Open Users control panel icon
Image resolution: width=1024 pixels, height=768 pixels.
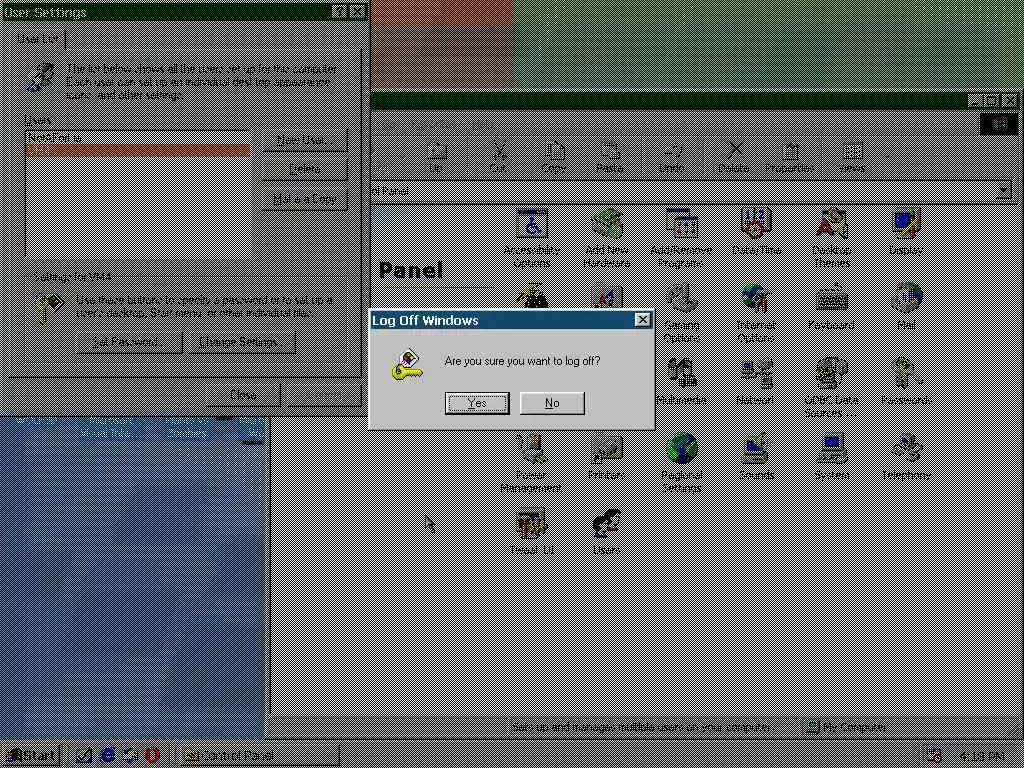click(x=607, y=532)
